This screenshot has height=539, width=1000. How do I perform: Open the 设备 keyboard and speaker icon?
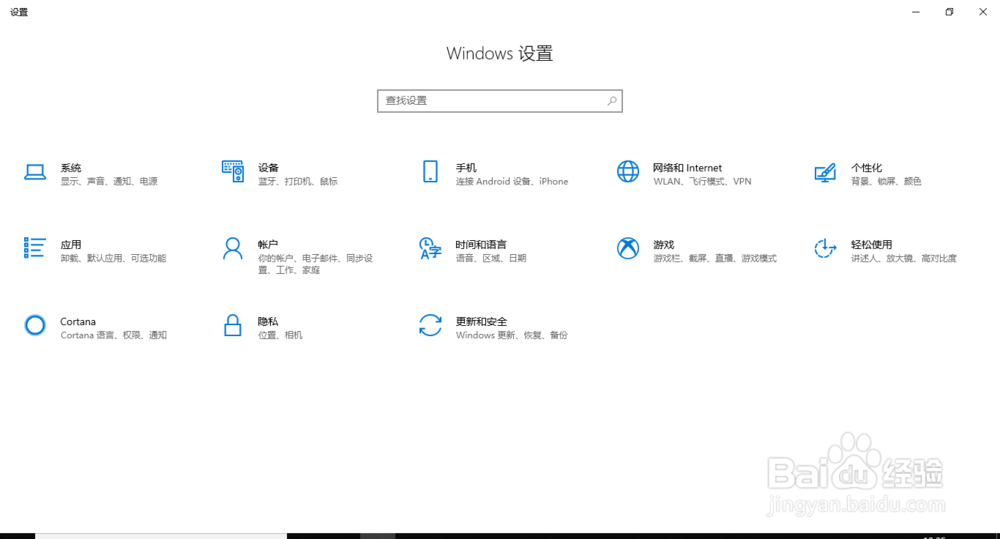click(x=233, y=172)
